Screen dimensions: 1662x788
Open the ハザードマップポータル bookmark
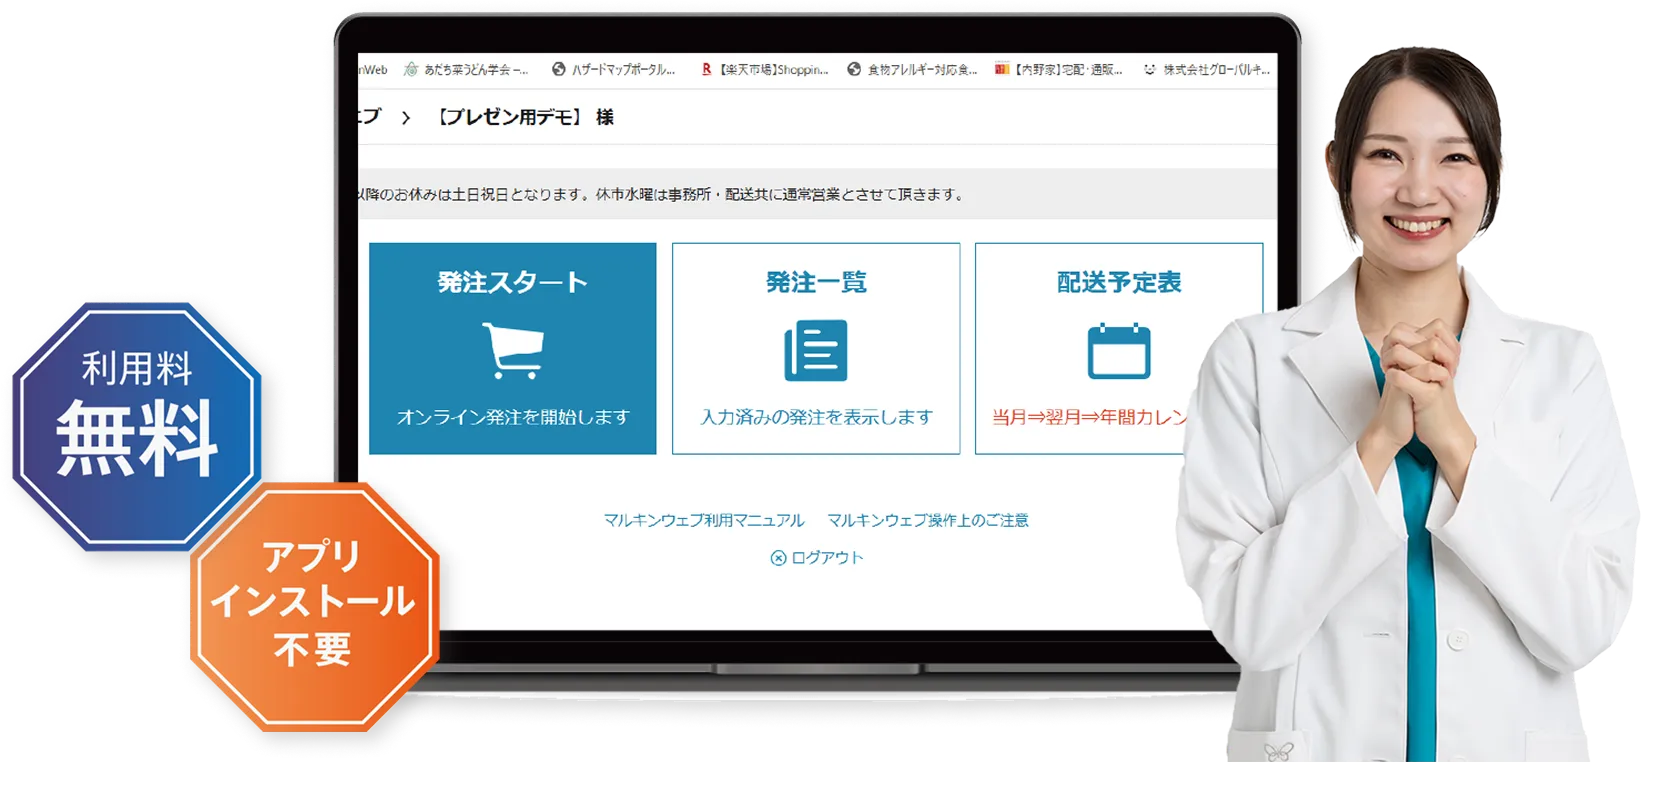(614, 70)
